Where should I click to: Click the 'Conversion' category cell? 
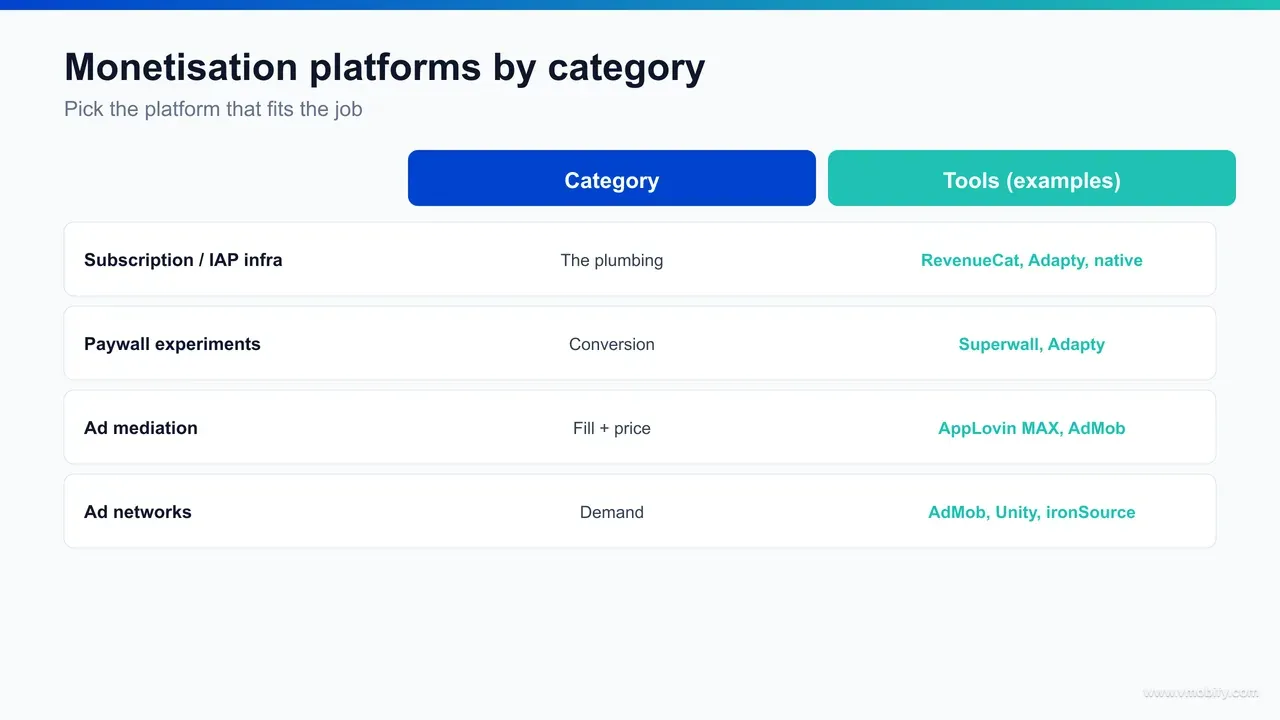tap(612, 344)
